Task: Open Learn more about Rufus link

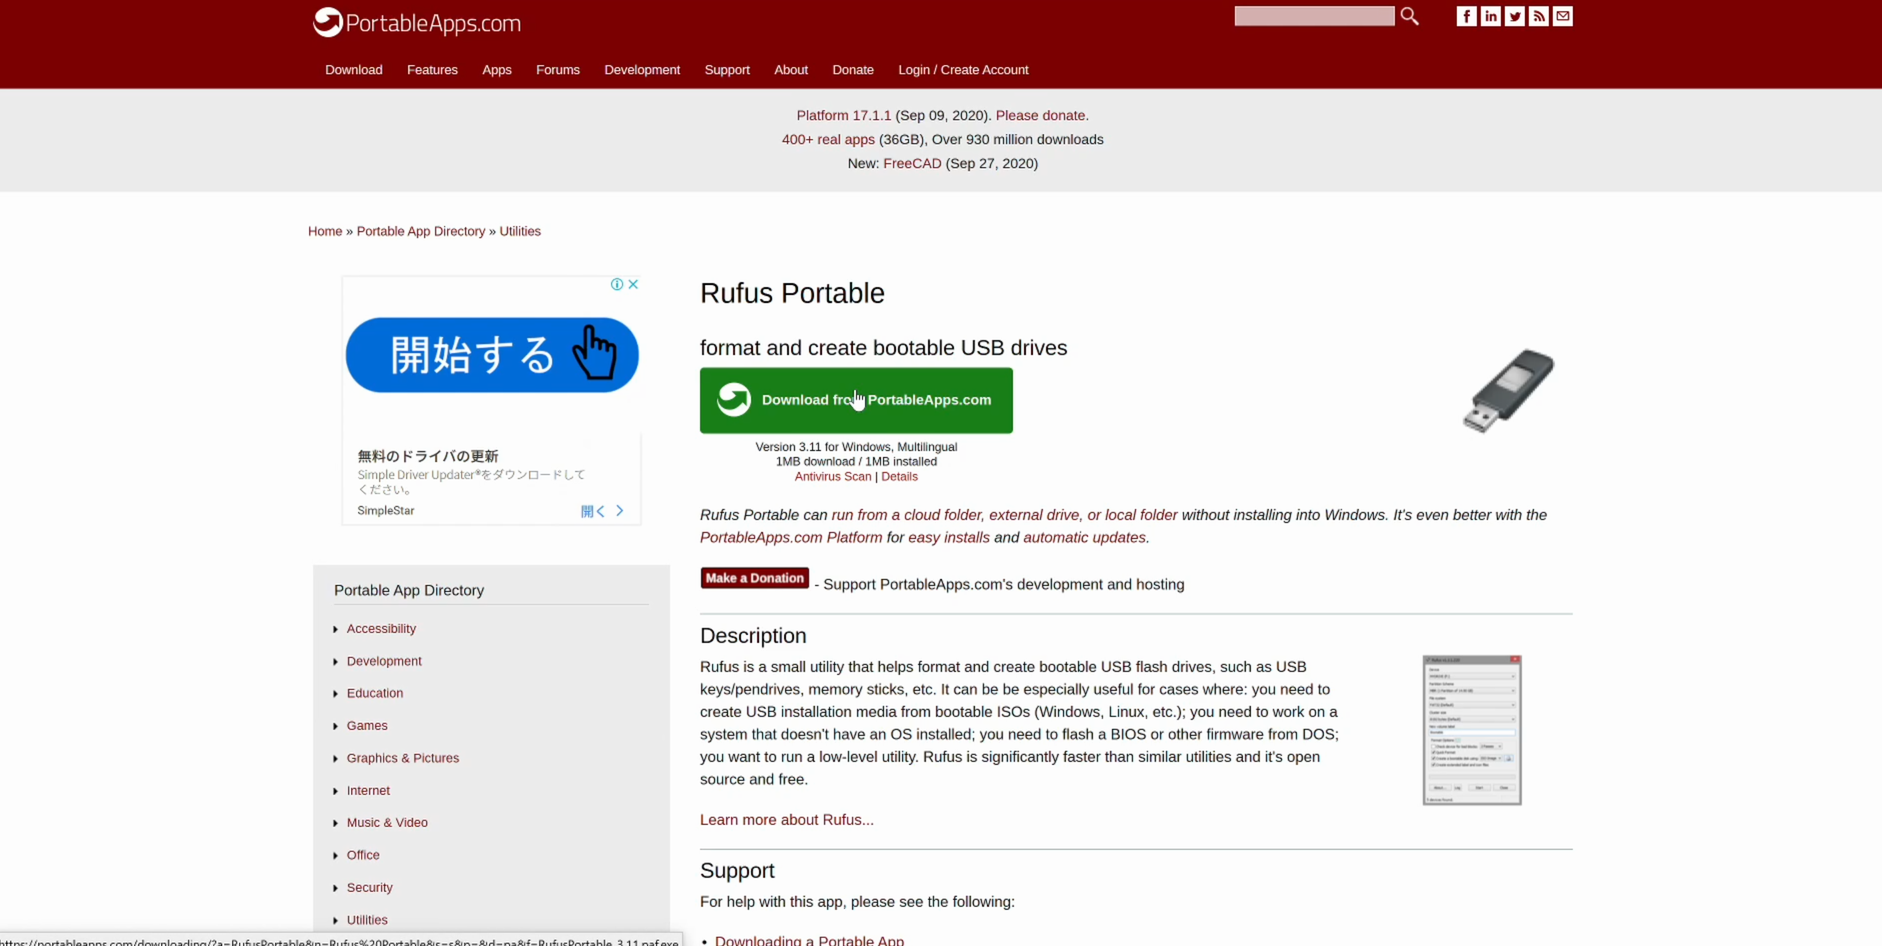Action: [x=787, y=820]
